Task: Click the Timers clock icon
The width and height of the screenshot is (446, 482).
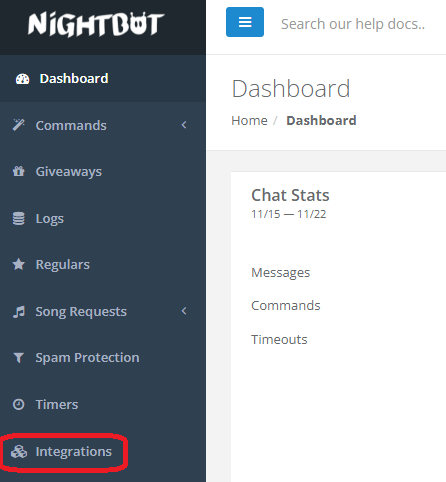Action: click(x=19, y=404)
